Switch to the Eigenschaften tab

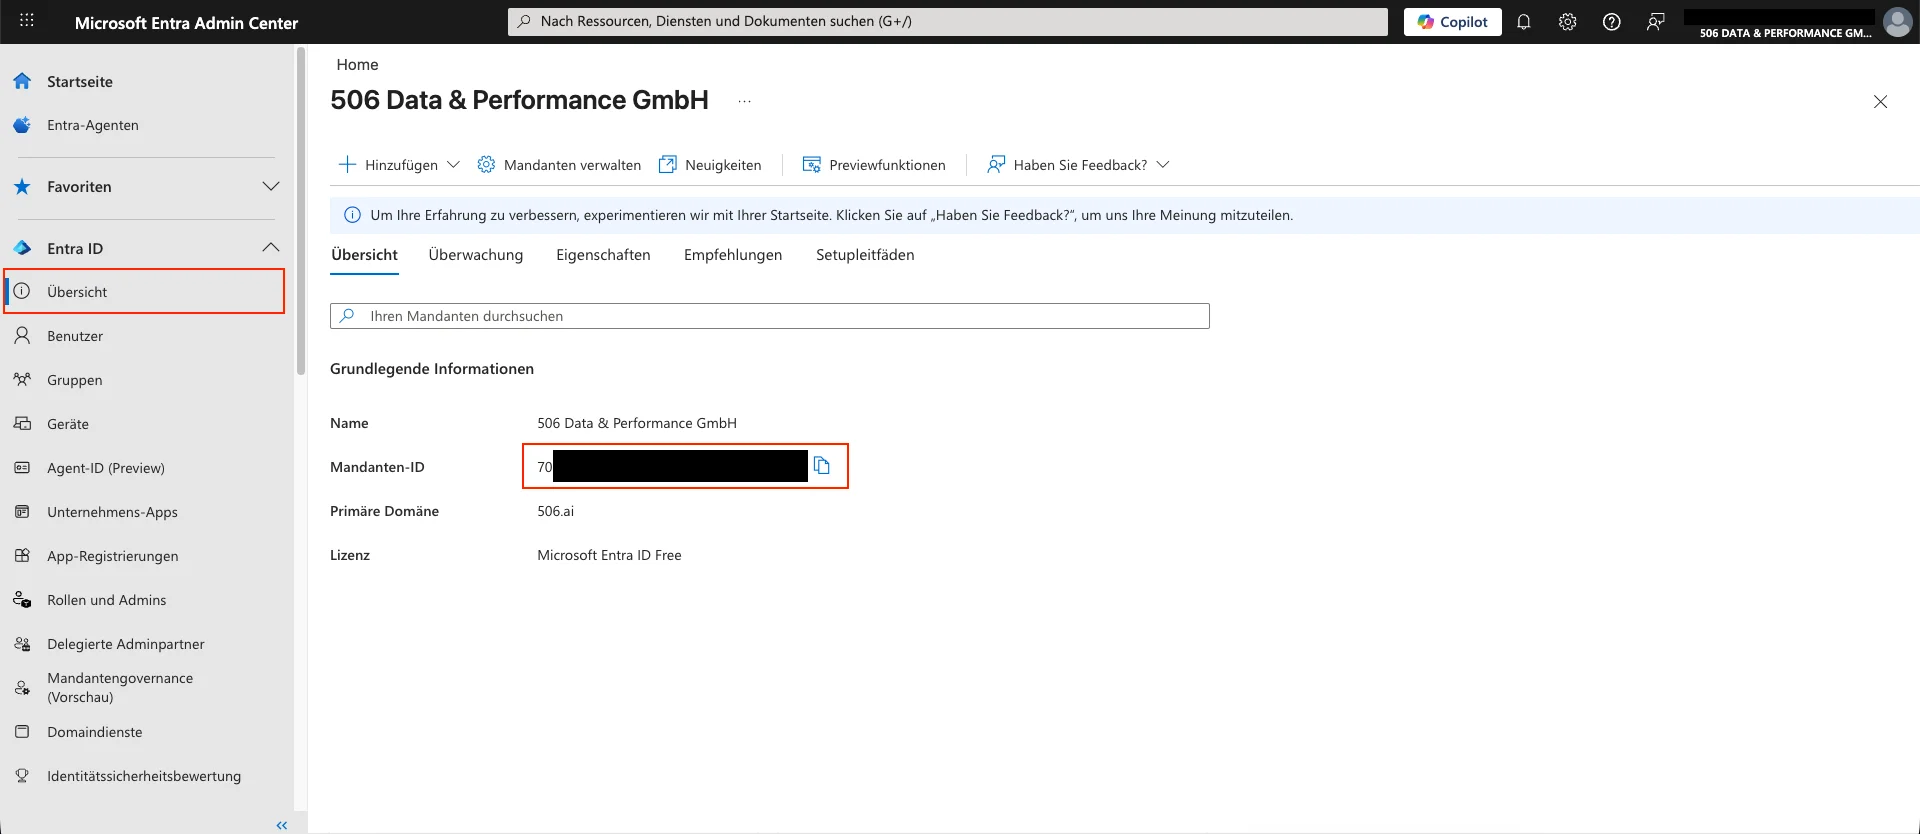[x=603, y=255]
